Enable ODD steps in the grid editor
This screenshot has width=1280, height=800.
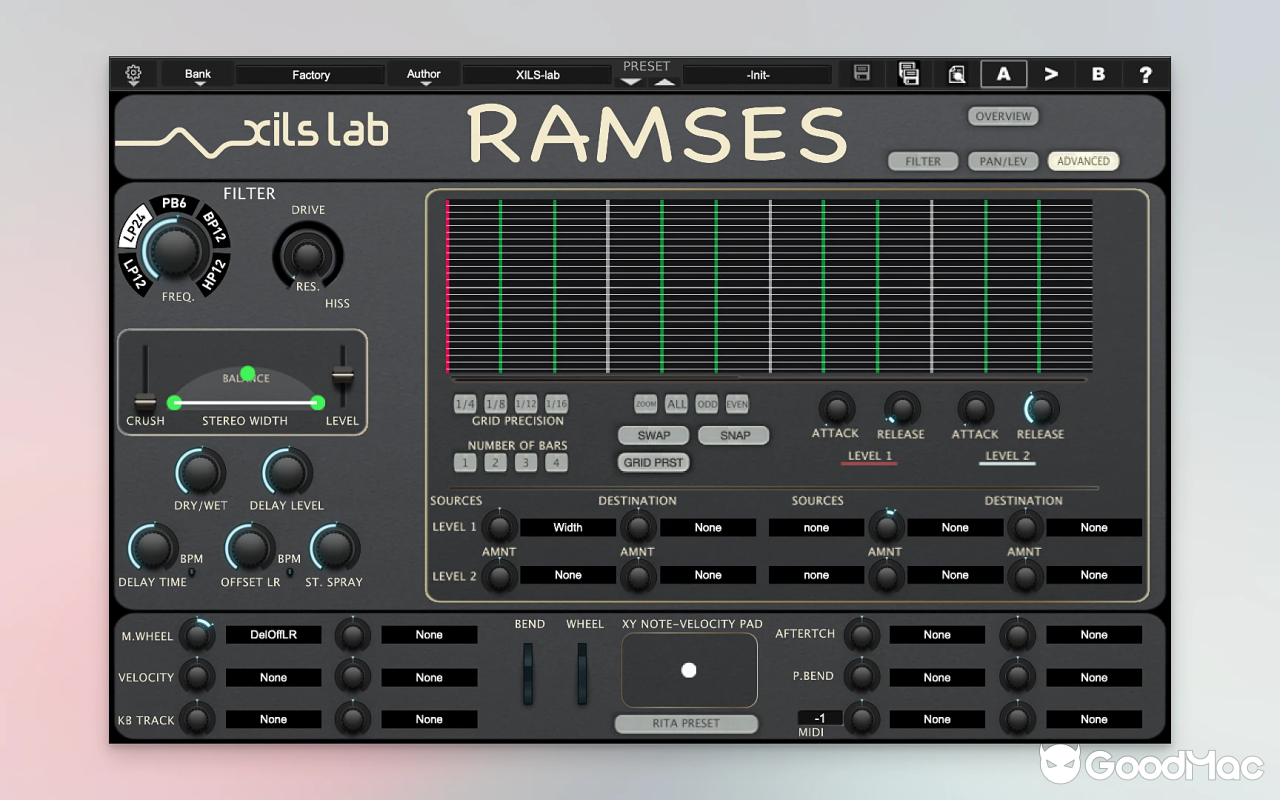(707, 403)
